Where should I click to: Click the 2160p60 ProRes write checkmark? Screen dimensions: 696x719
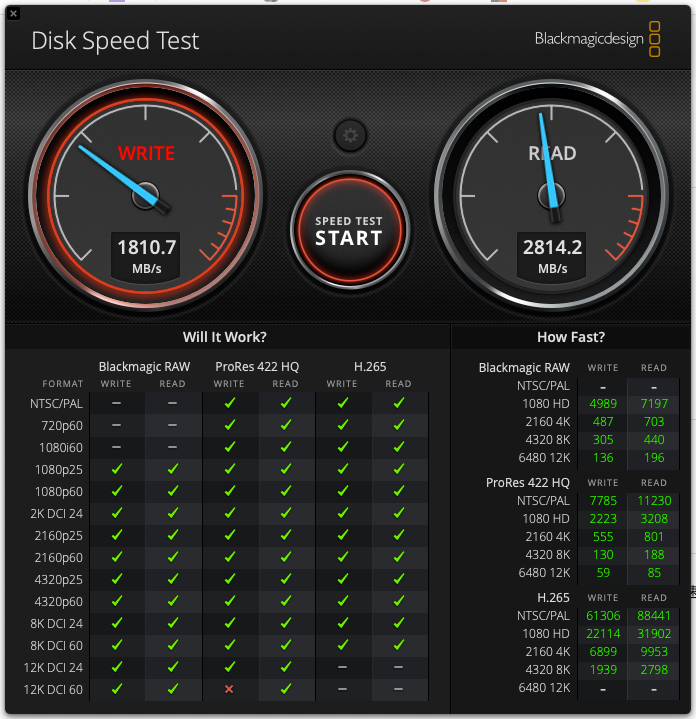click(230, 557)
